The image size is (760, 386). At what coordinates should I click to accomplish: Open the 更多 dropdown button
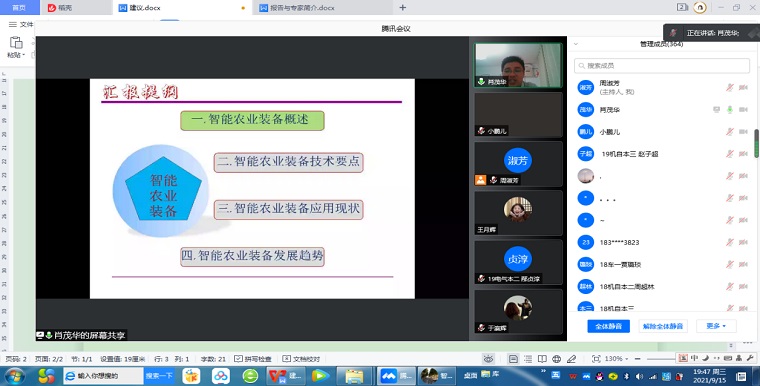click(x=716, y=326)
